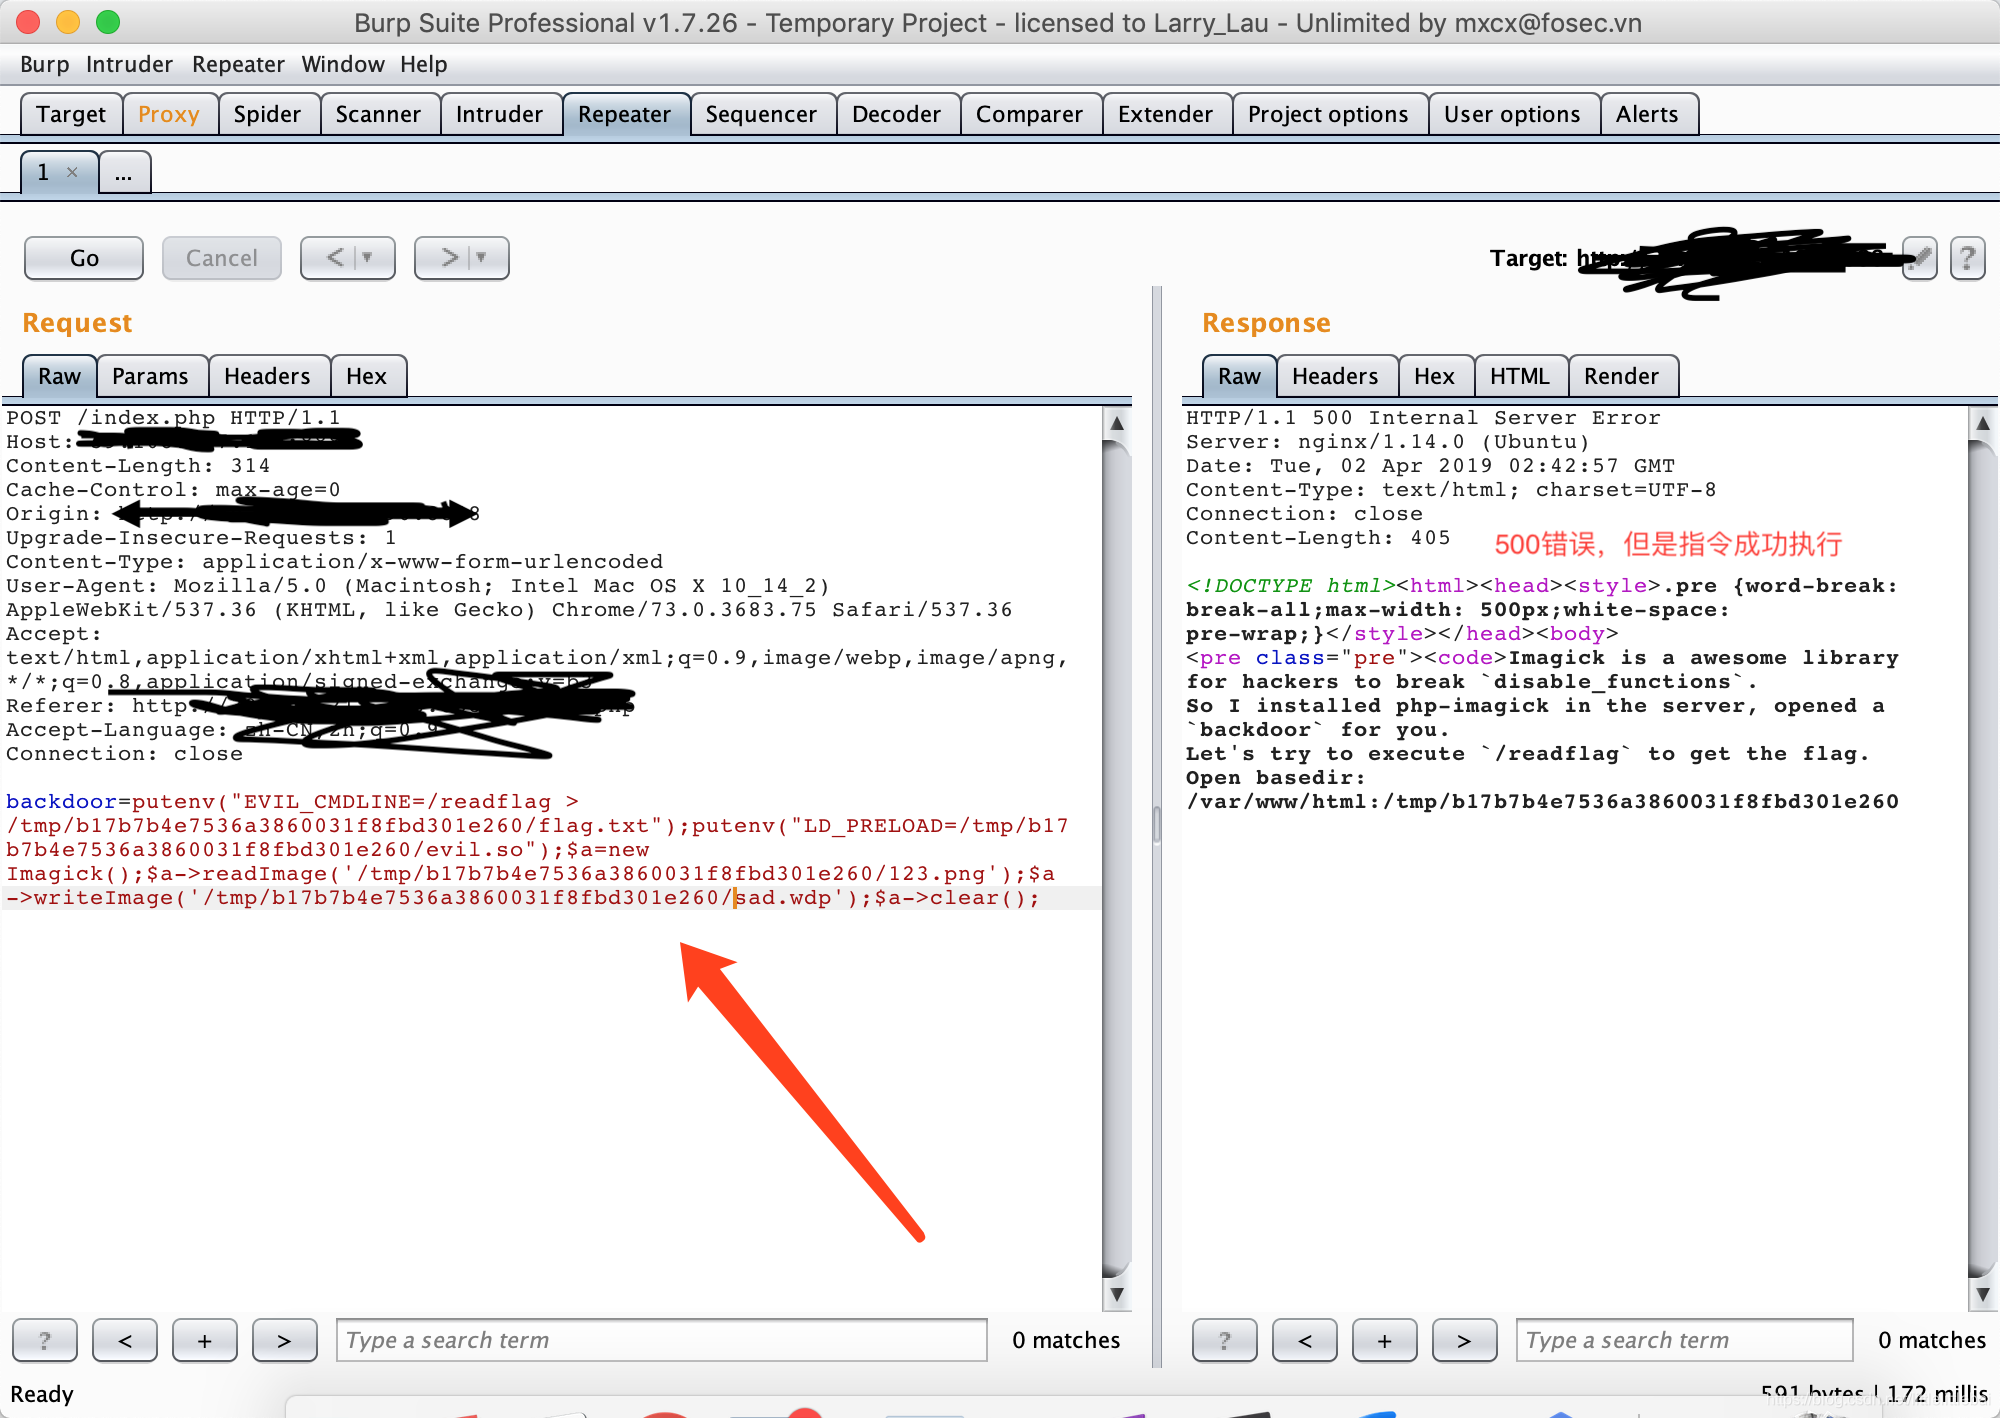Expand the back history dropdown arrow

point(368,258)
